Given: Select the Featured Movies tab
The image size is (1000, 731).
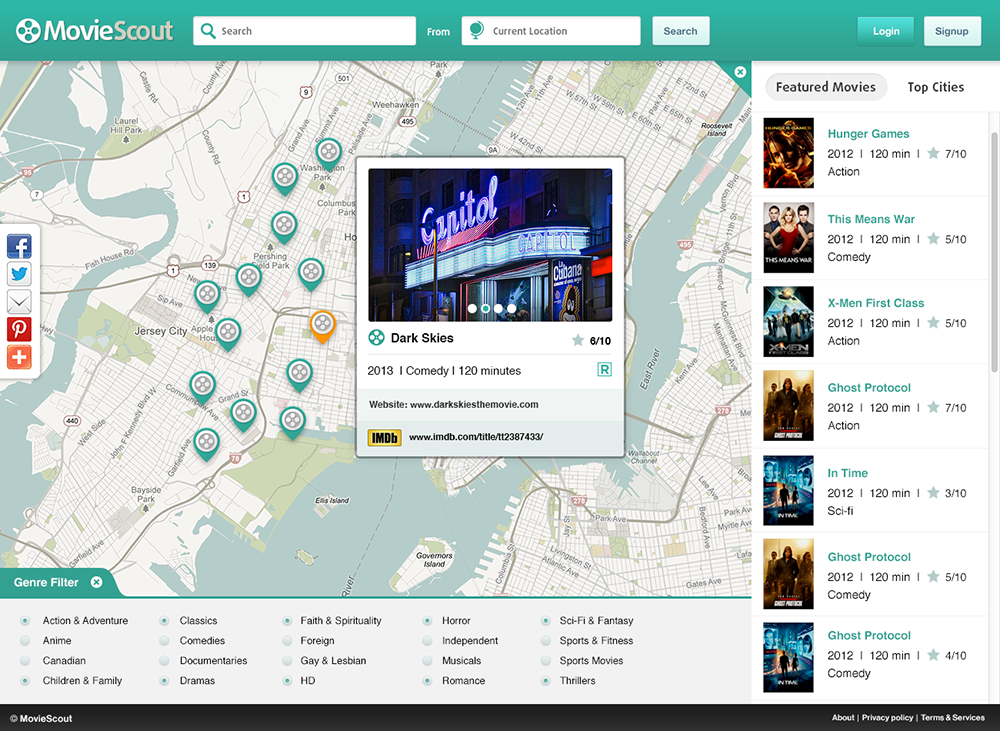Looking at the screenshot, I should [x=825, y=87].
